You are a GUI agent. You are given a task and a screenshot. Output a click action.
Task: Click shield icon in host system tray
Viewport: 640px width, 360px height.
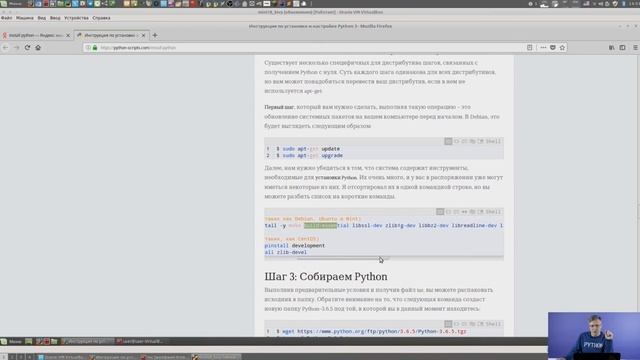615,4
